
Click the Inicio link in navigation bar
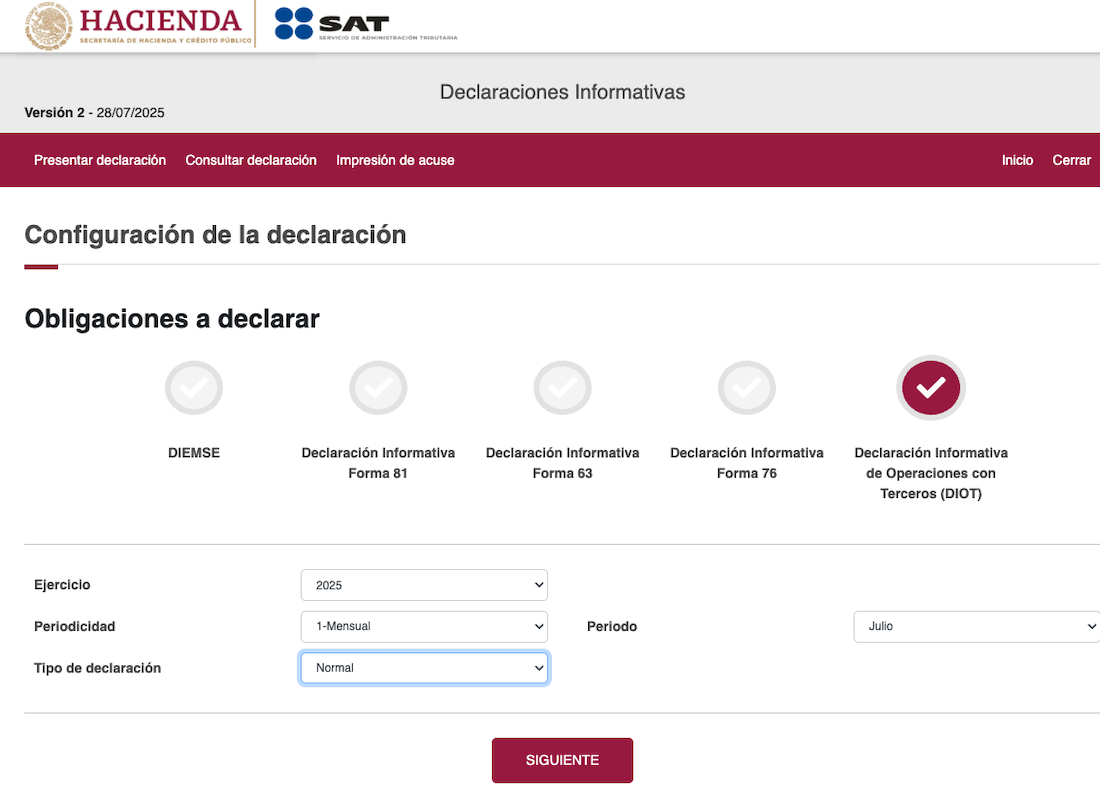(1017, 161)
